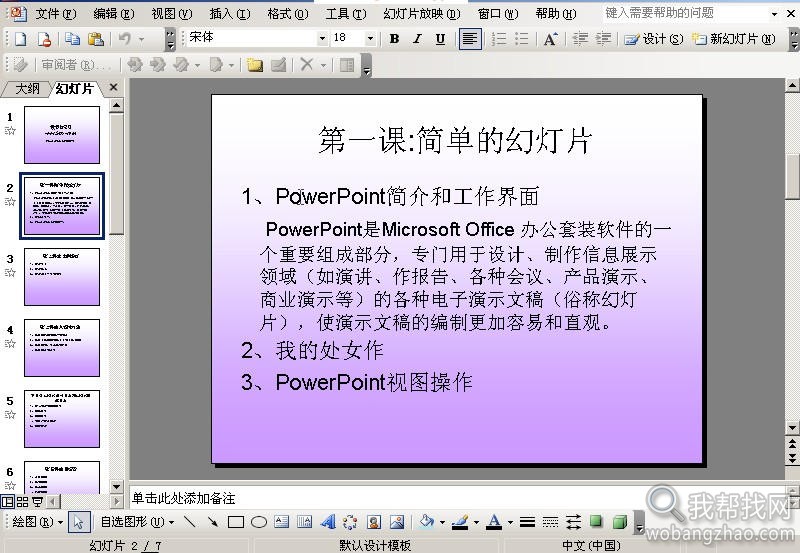Image resolution: width=800 pixels, height=553 pixels.
Task: Toggle Underline formatting
Action: [x=440, y=39]
